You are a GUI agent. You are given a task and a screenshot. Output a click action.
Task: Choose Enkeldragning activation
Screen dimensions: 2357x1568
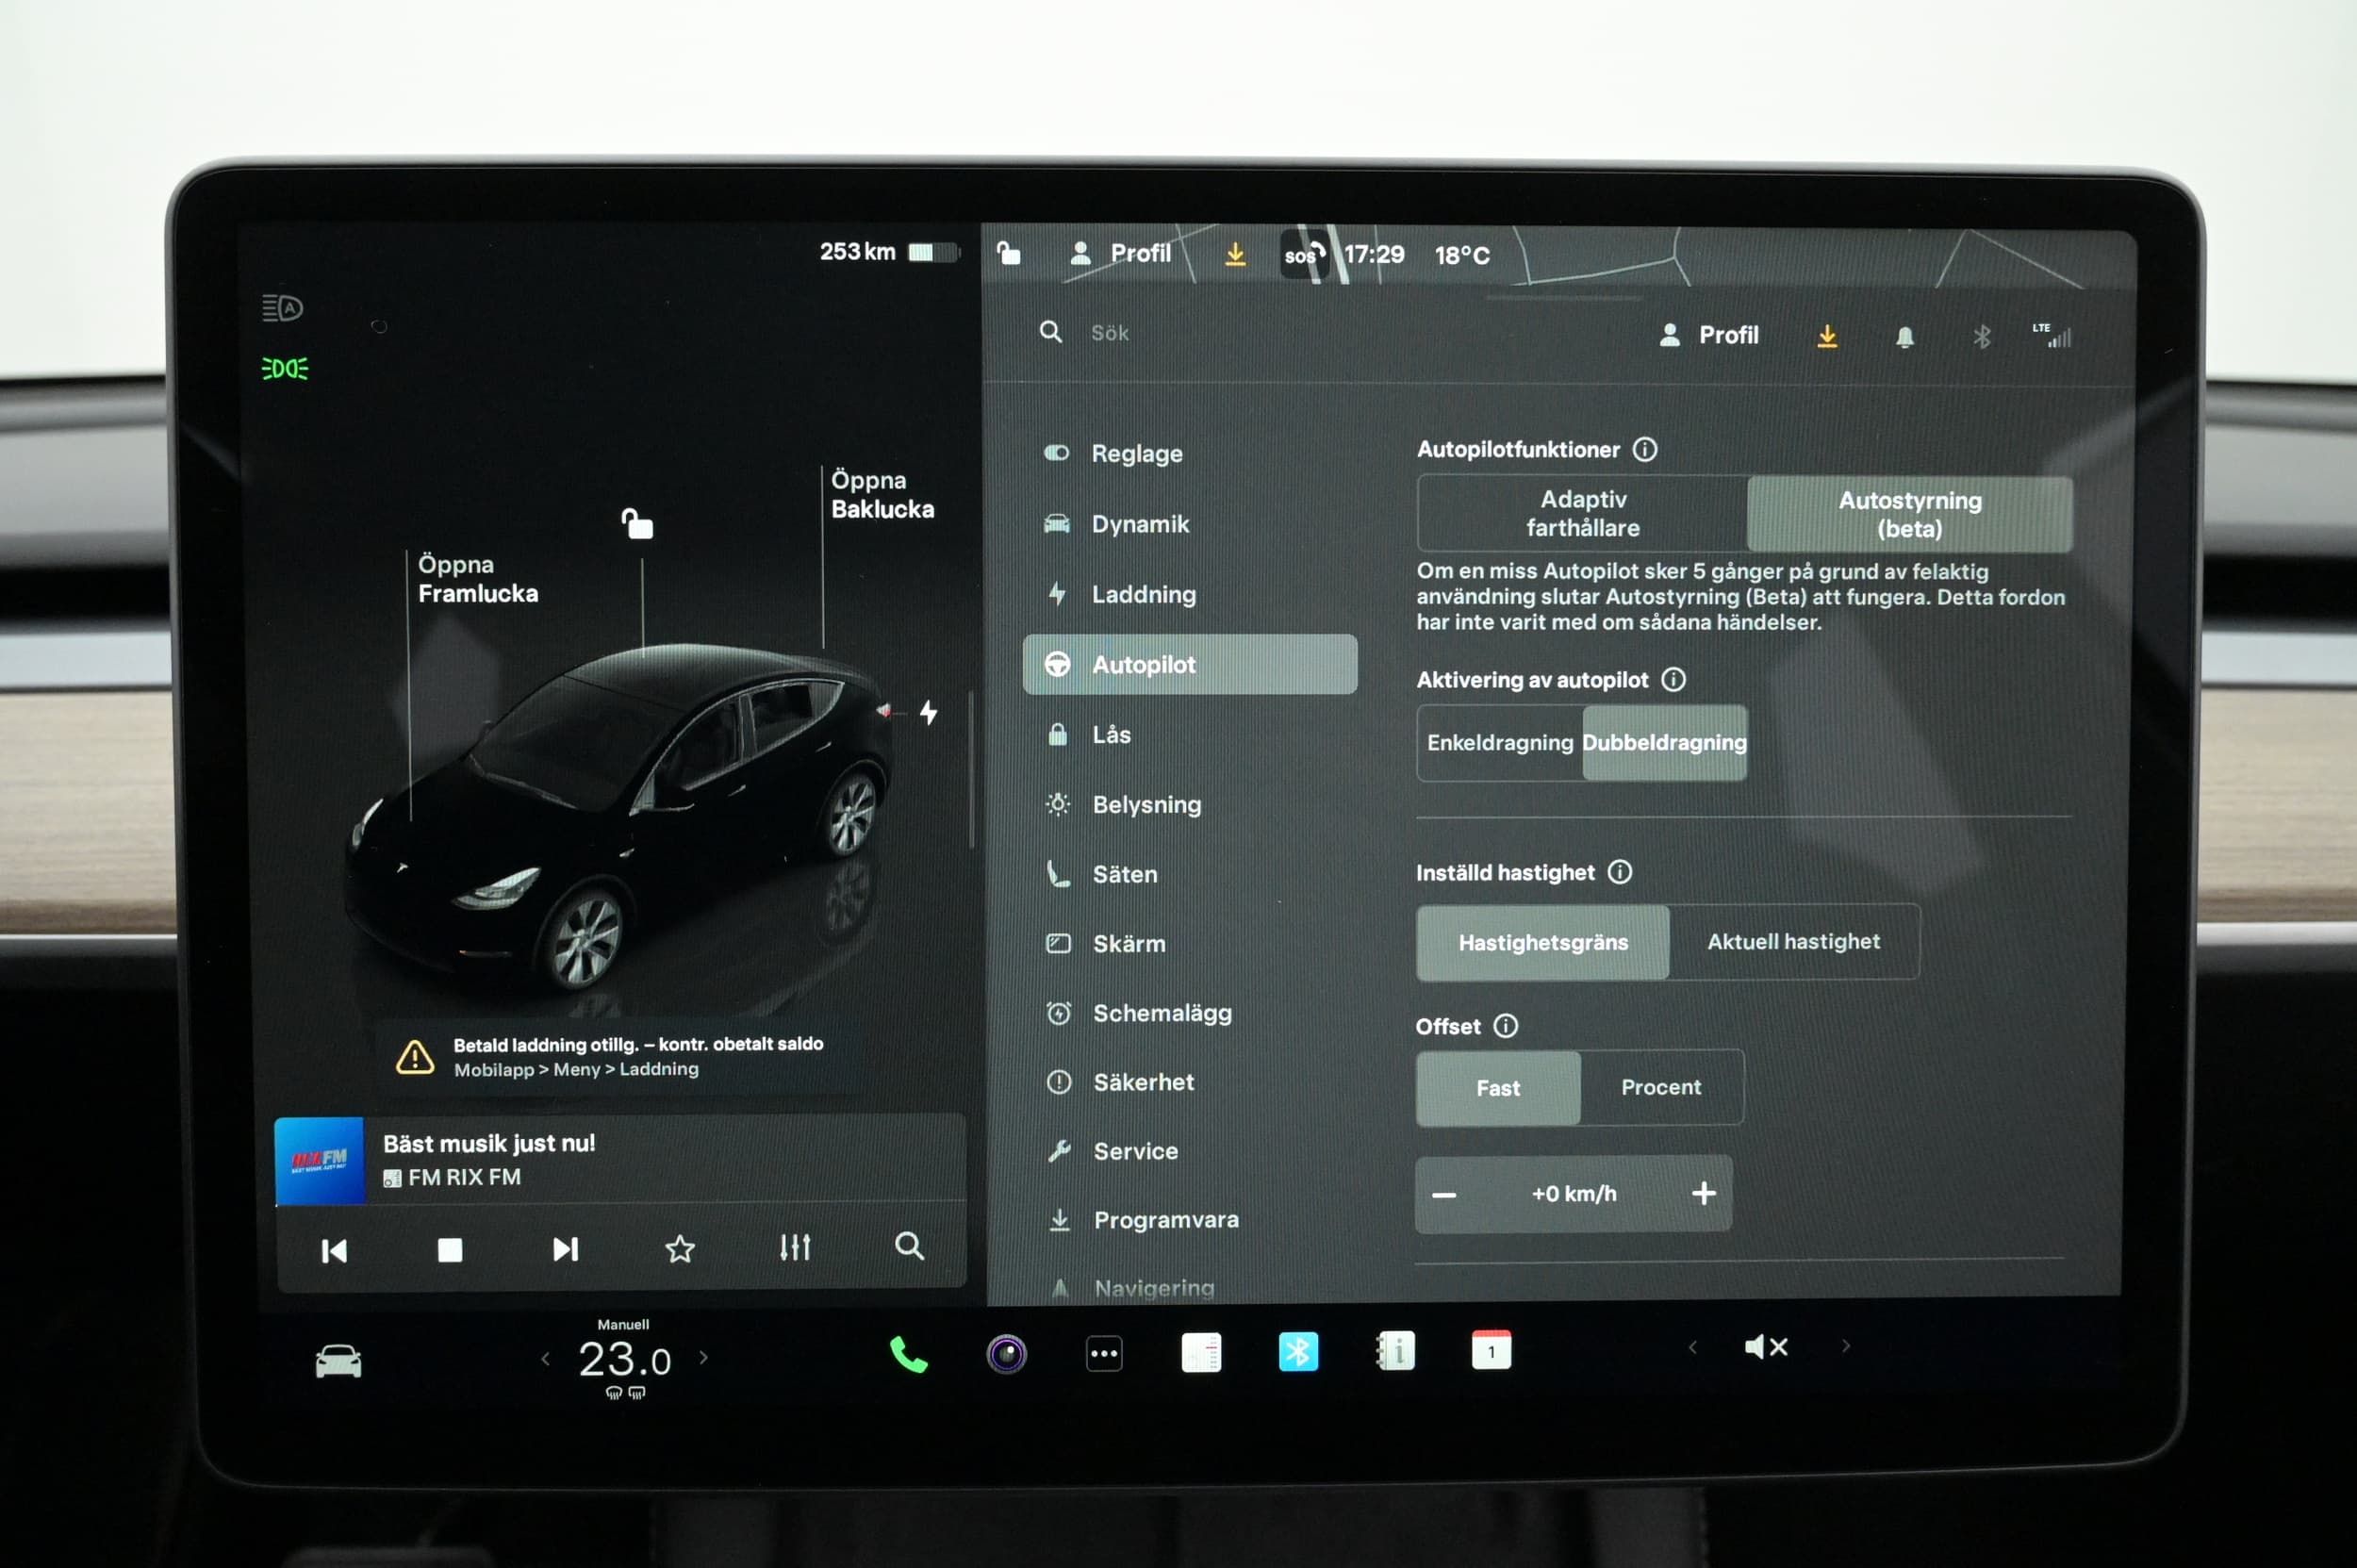[1500, 742]
